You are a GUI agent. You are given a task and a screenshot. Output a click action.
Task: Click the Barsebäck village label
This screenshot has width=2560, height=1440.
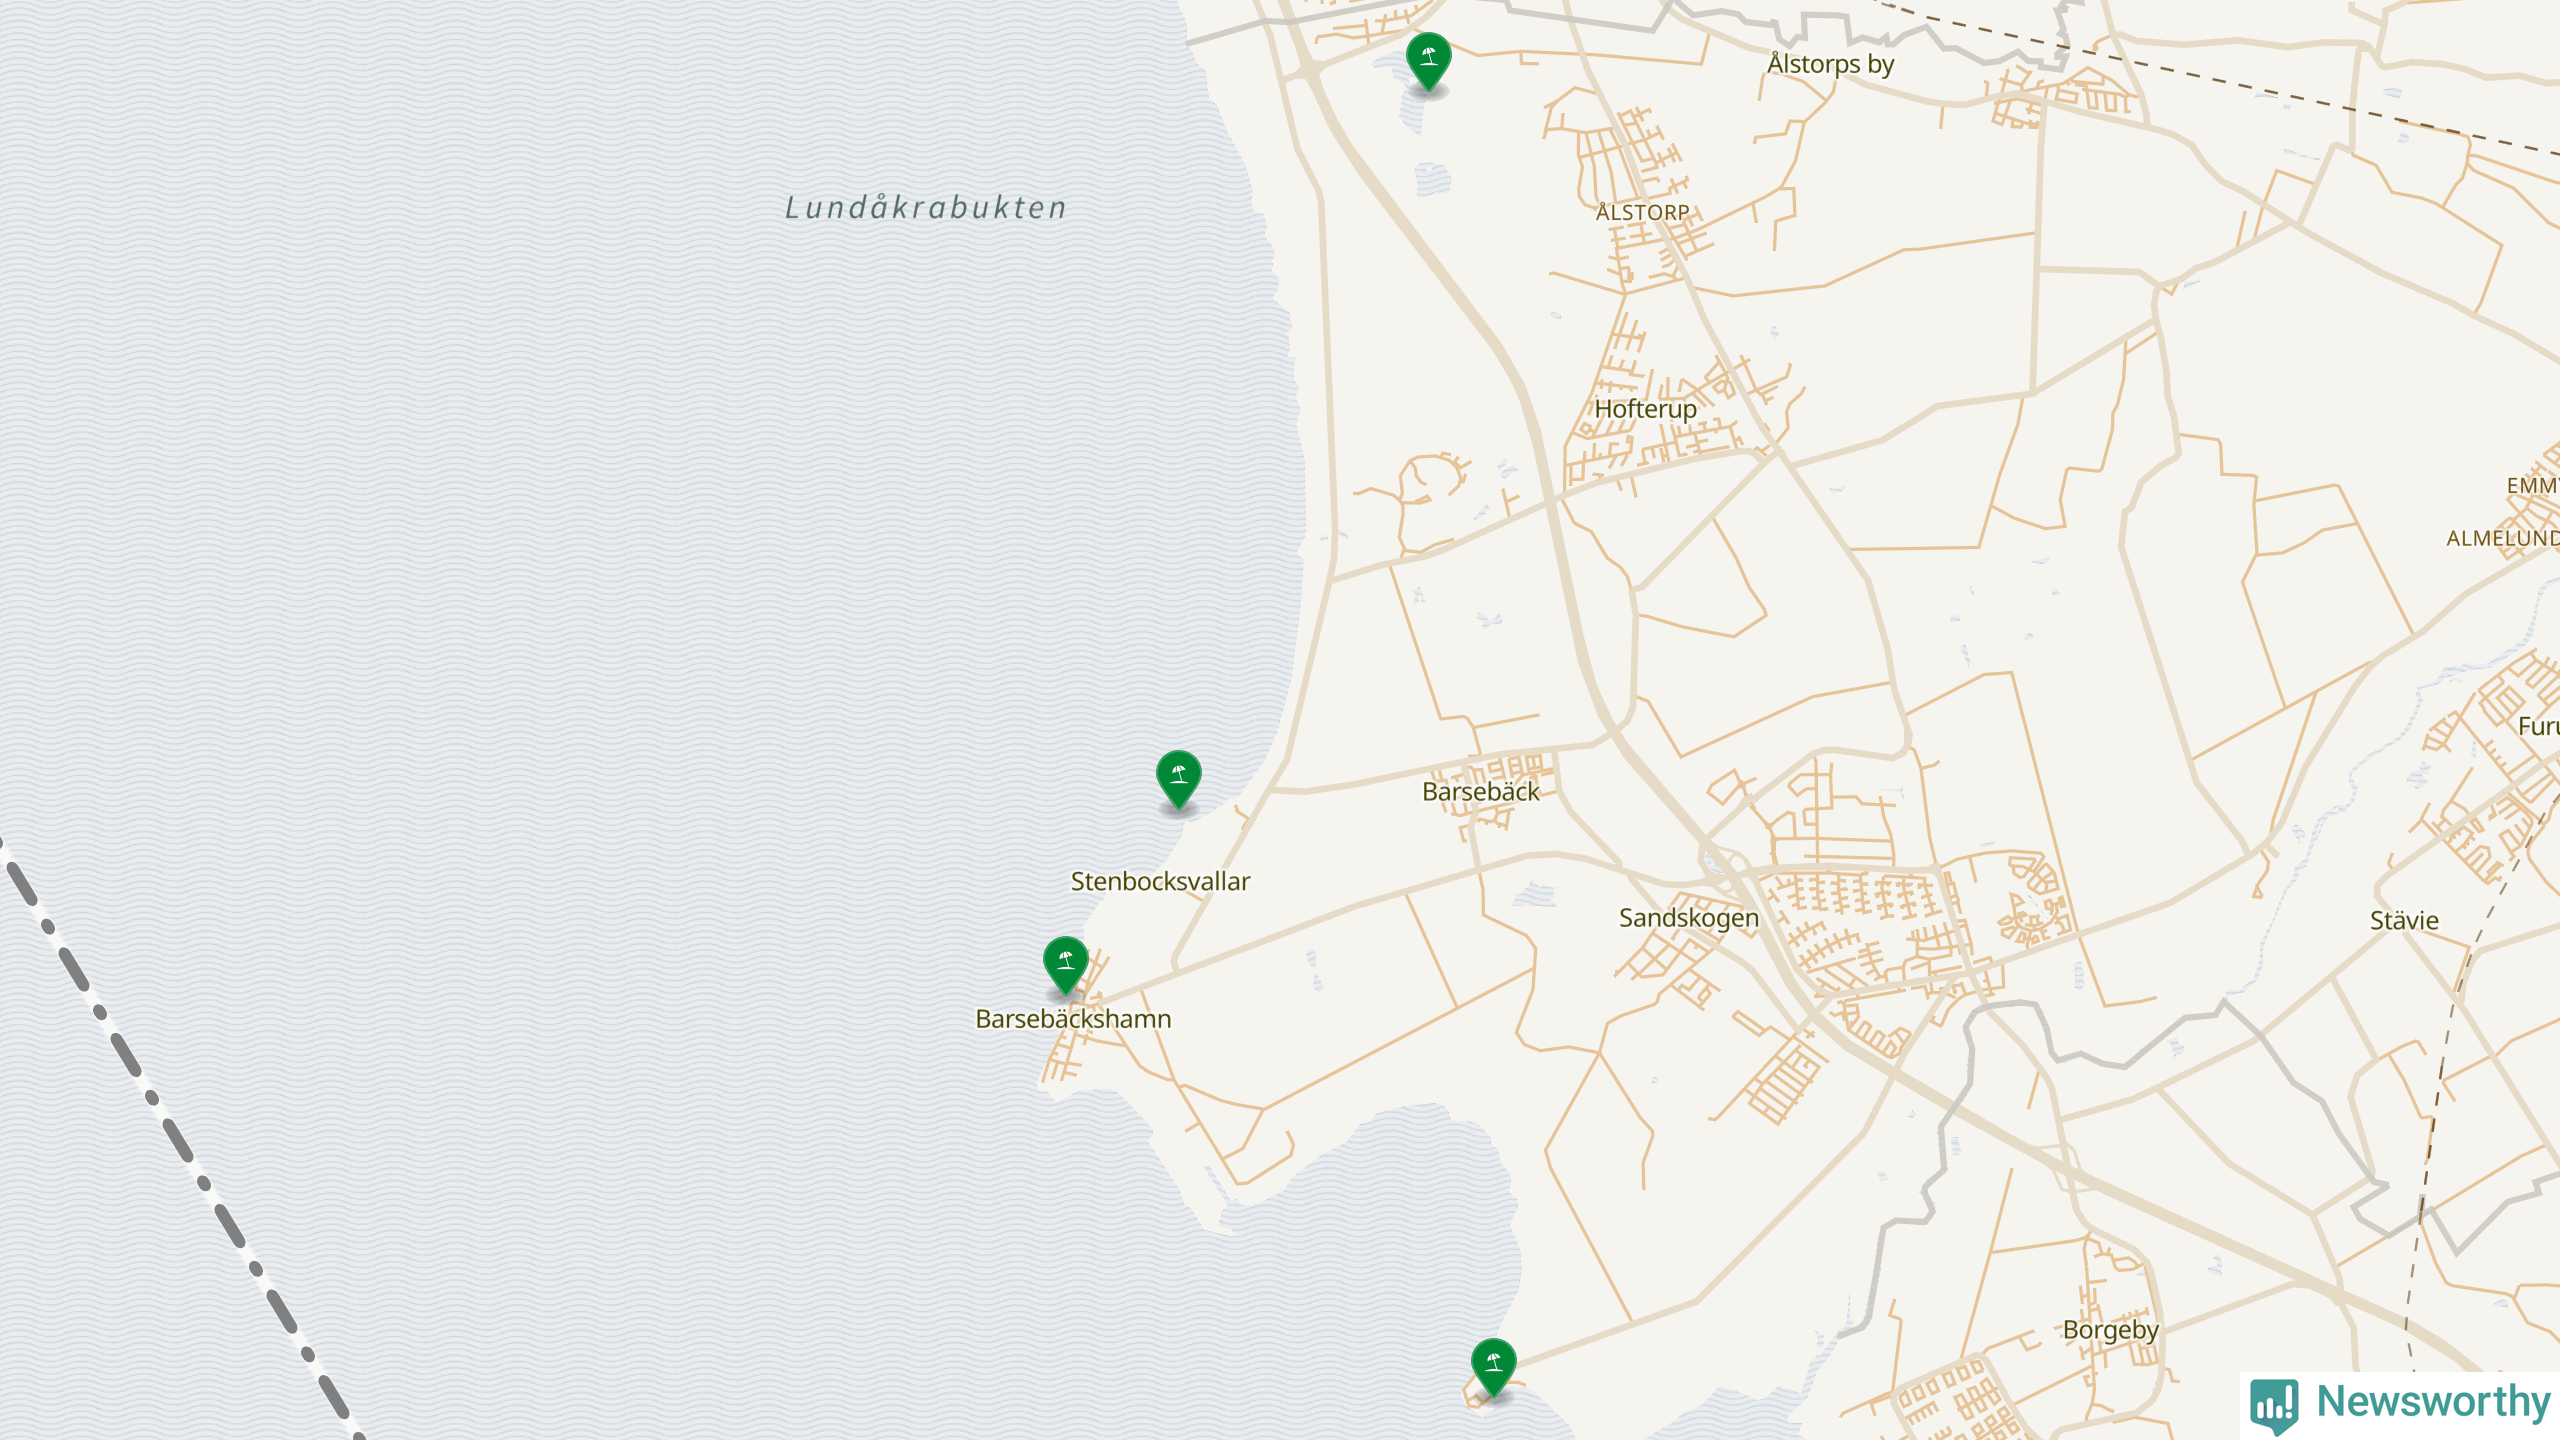click(1480, 792)
